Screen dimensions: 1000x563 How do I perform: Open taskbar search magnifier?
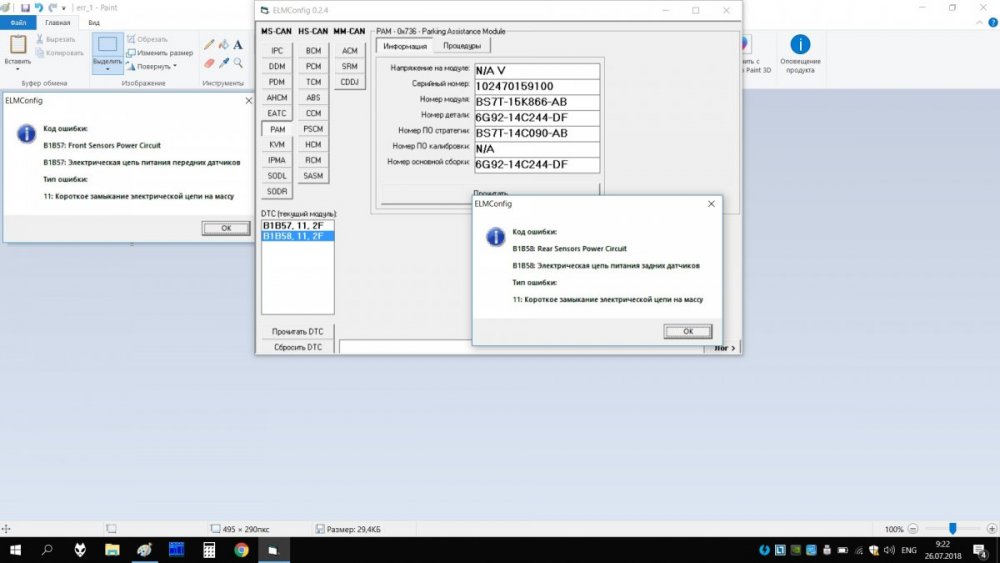pos(47,550)
